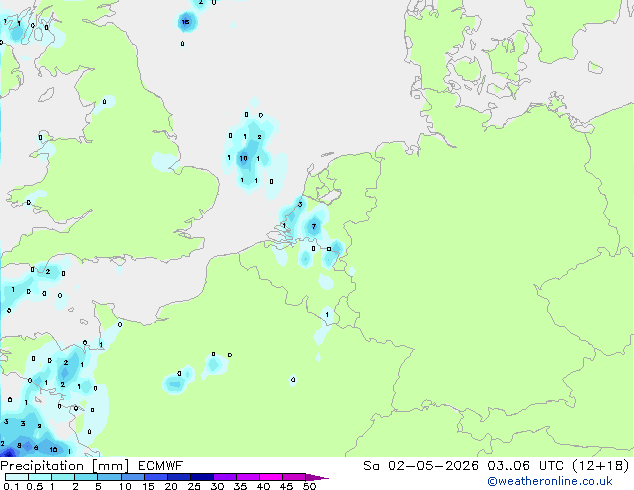
Task: Select the 16 mm value in the northern North Sea
Action: [x=186, y=22]
